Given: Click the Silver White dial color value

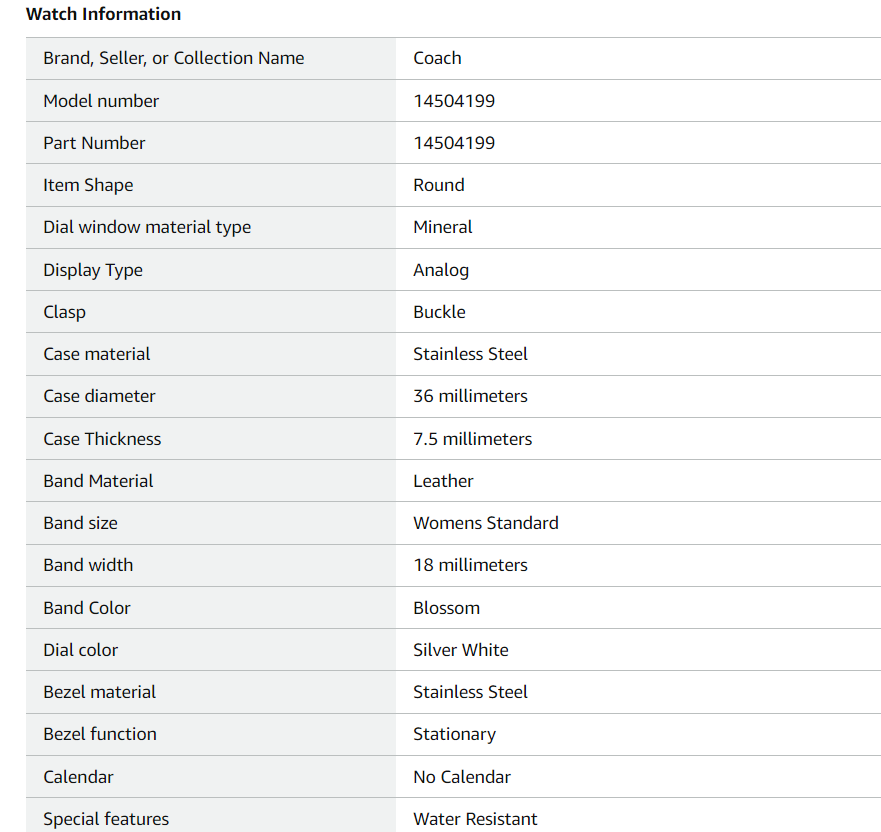Looking at the screenshot, I should [460, 650].
